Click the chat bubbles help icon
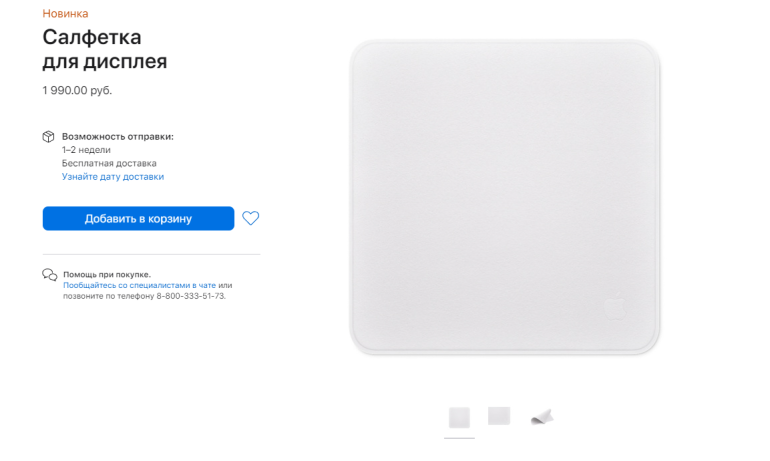 coord(50,275)
